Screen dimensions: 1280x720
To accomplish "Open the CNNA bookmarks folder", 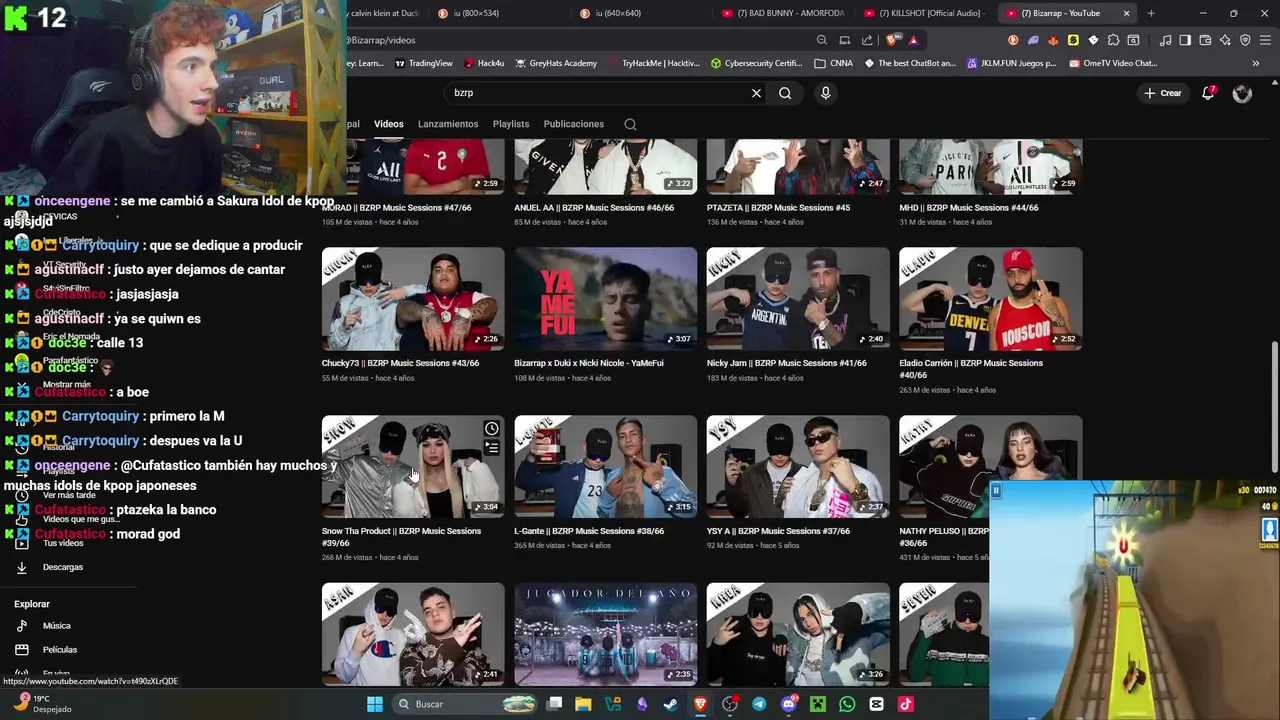I will (x=833, y=63).
